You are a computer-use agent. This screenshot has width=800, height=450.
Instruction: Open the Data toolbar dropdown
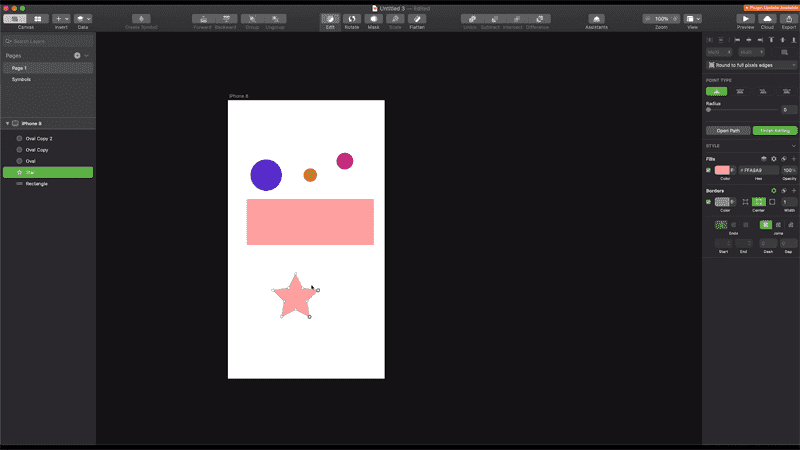coord(83,19)
